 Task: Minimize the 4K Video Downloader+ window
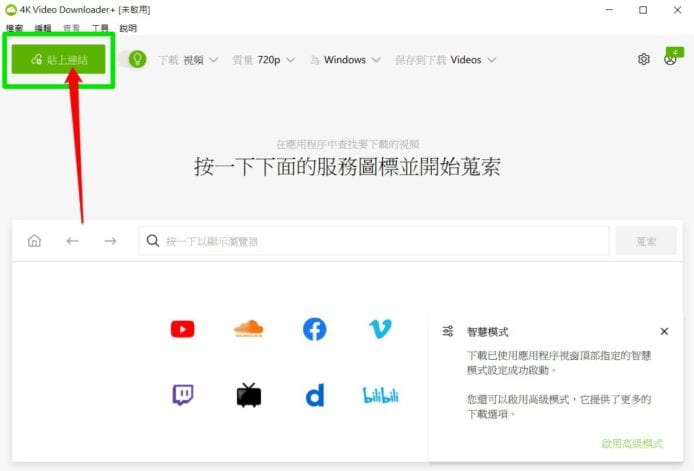tap(609, 10)
